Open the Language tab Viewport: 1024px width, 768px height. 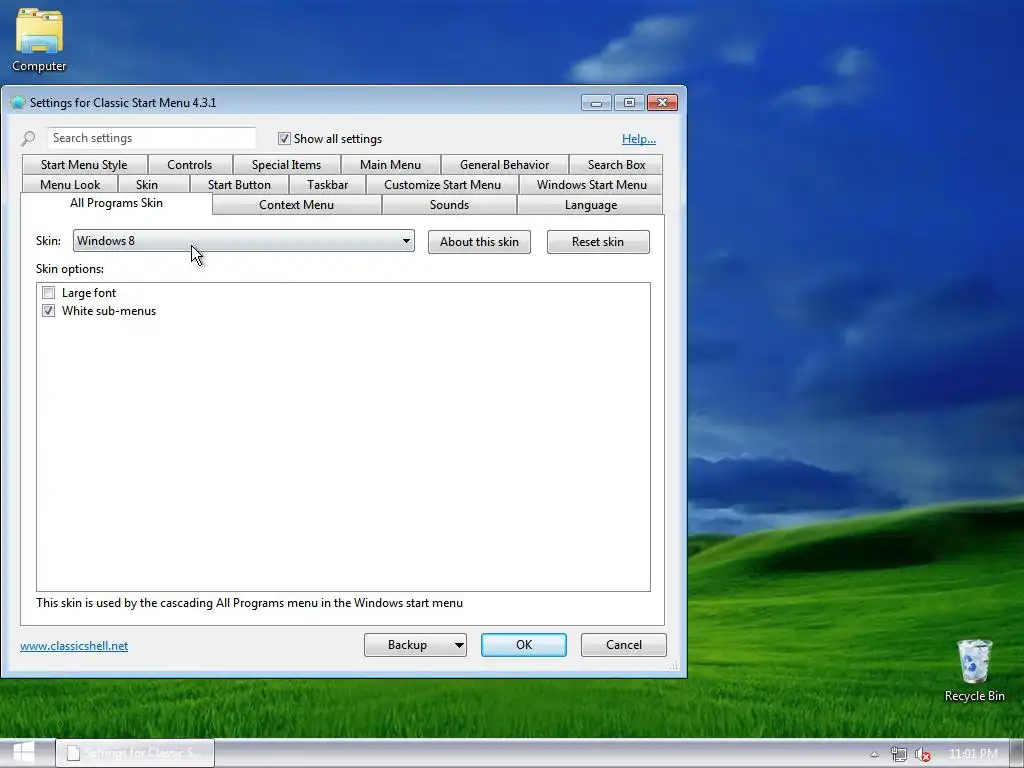590,204
